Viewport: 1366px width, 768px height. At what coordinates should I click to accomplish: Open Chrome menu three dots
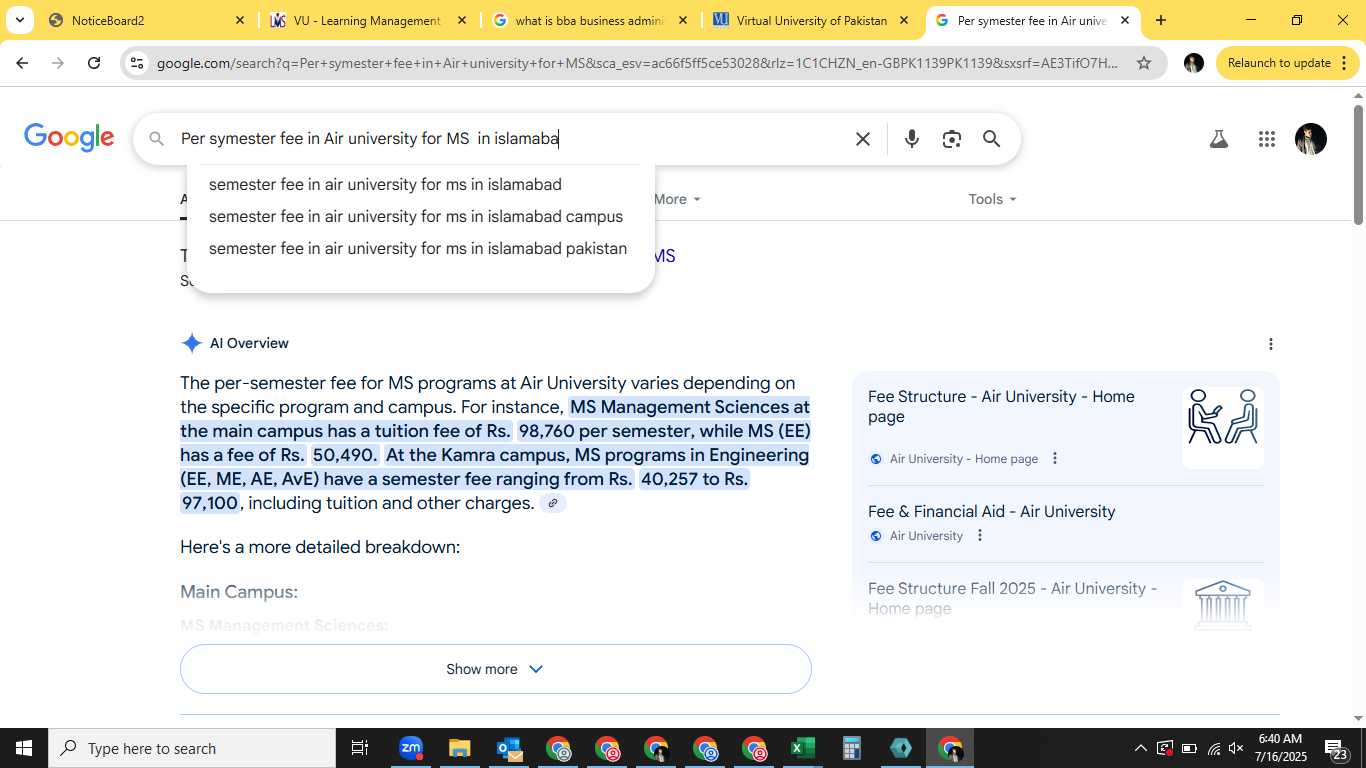[x=1342, y=63]
